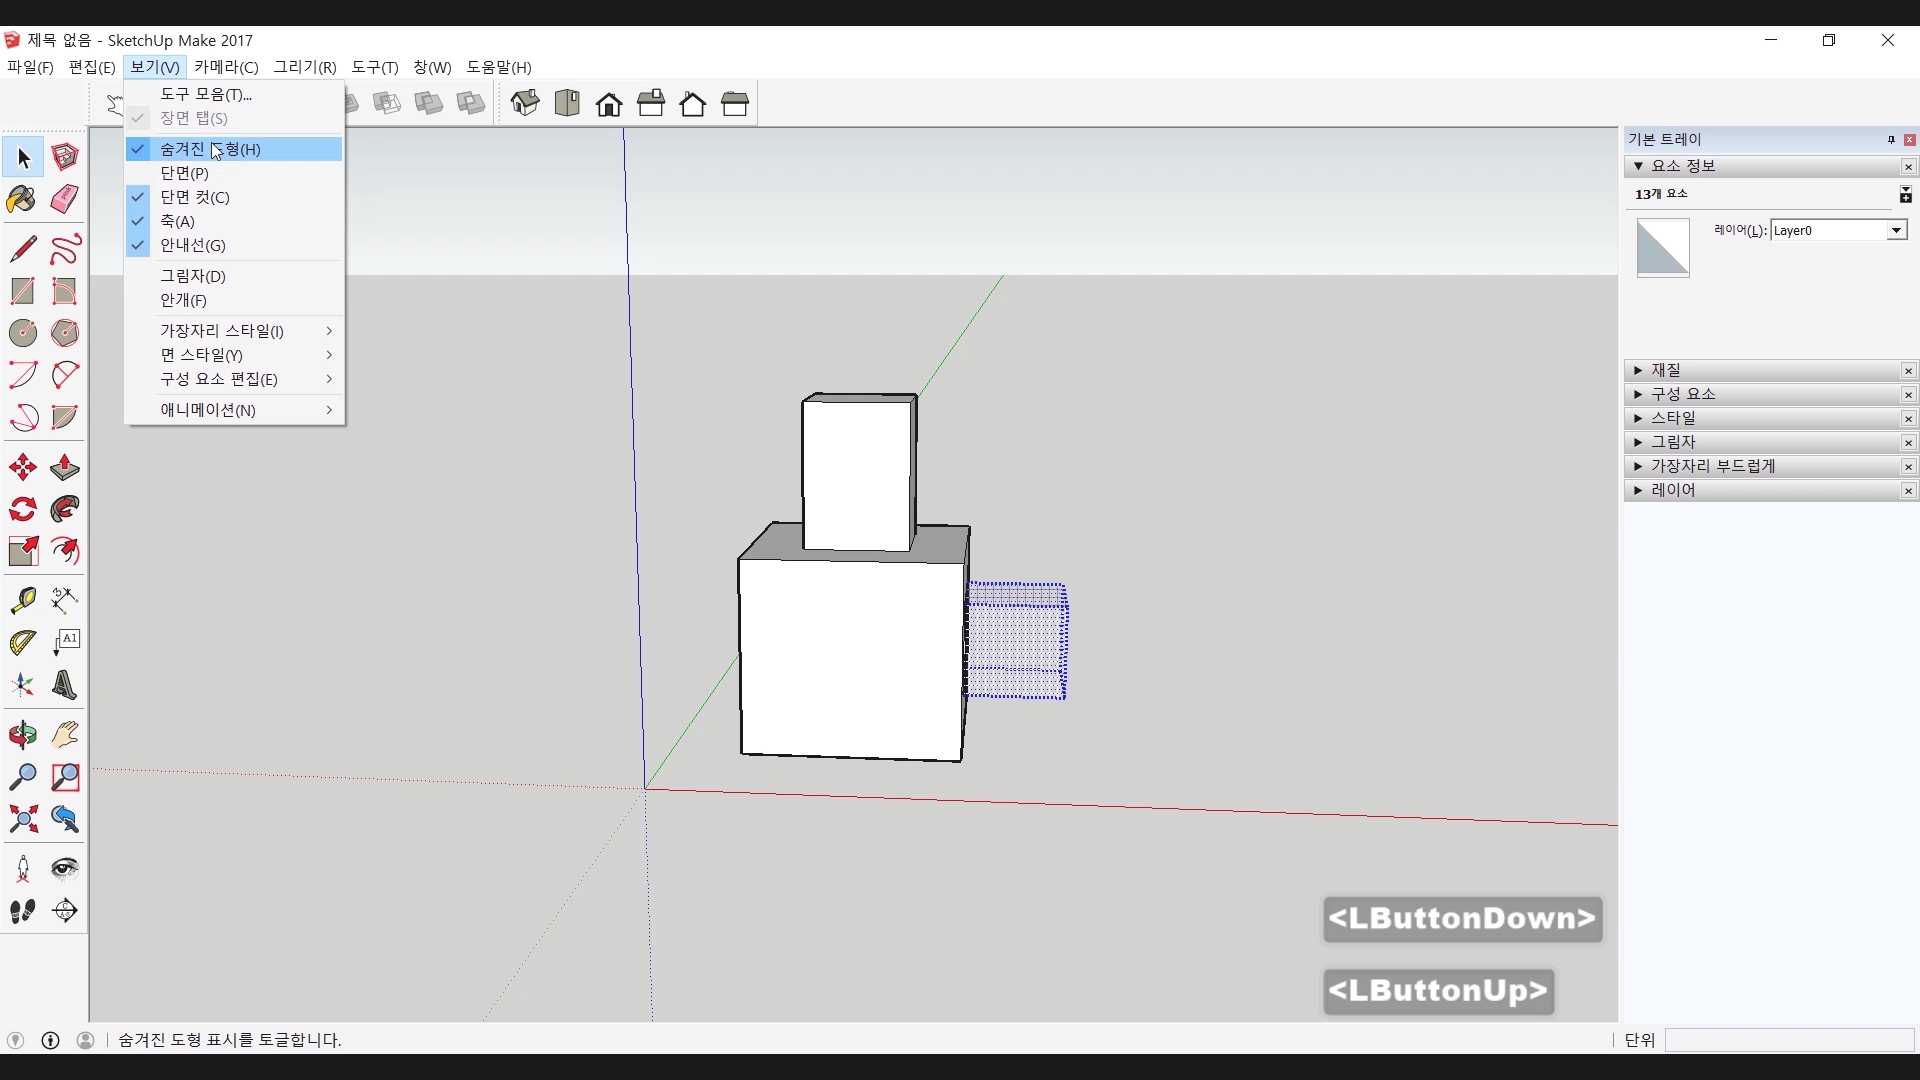
Task: Activate the Orbit camera tool
Action: click(x=22, y=735)
